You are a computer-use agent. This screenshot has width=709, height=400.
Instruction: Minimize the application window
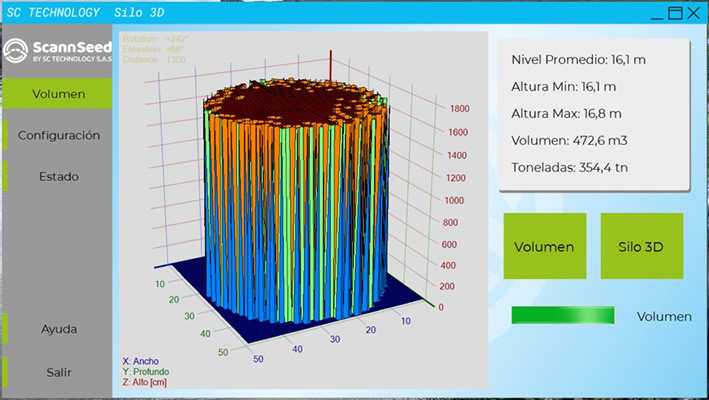pyautogui.click(x=655, y=13)
